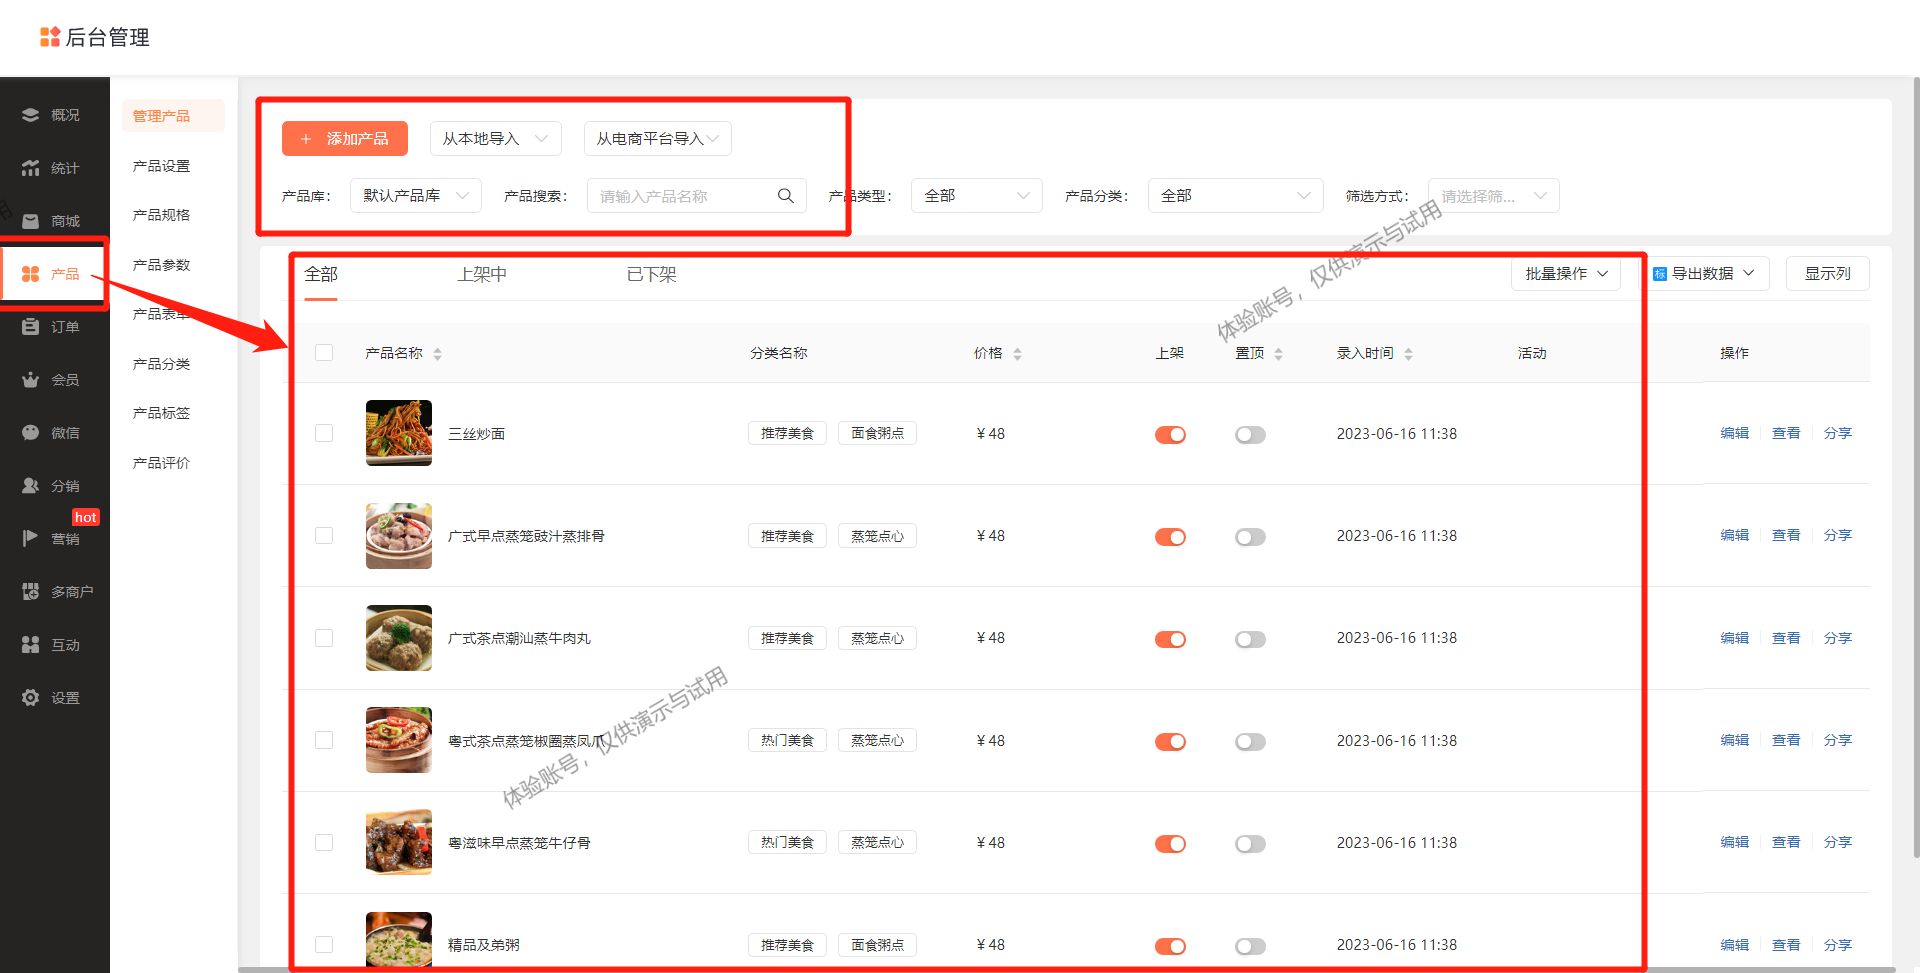Viewport: 1920px width, 973px height.
Task: Sort by 置顶 column arrows
Action: pos(1278,354)
